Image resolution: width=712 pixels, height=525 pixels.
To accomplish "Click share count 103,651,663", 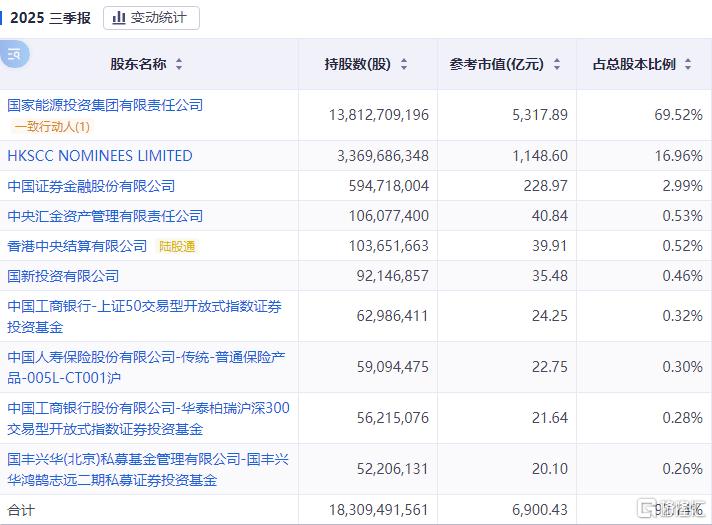I will tap(389, 246).
